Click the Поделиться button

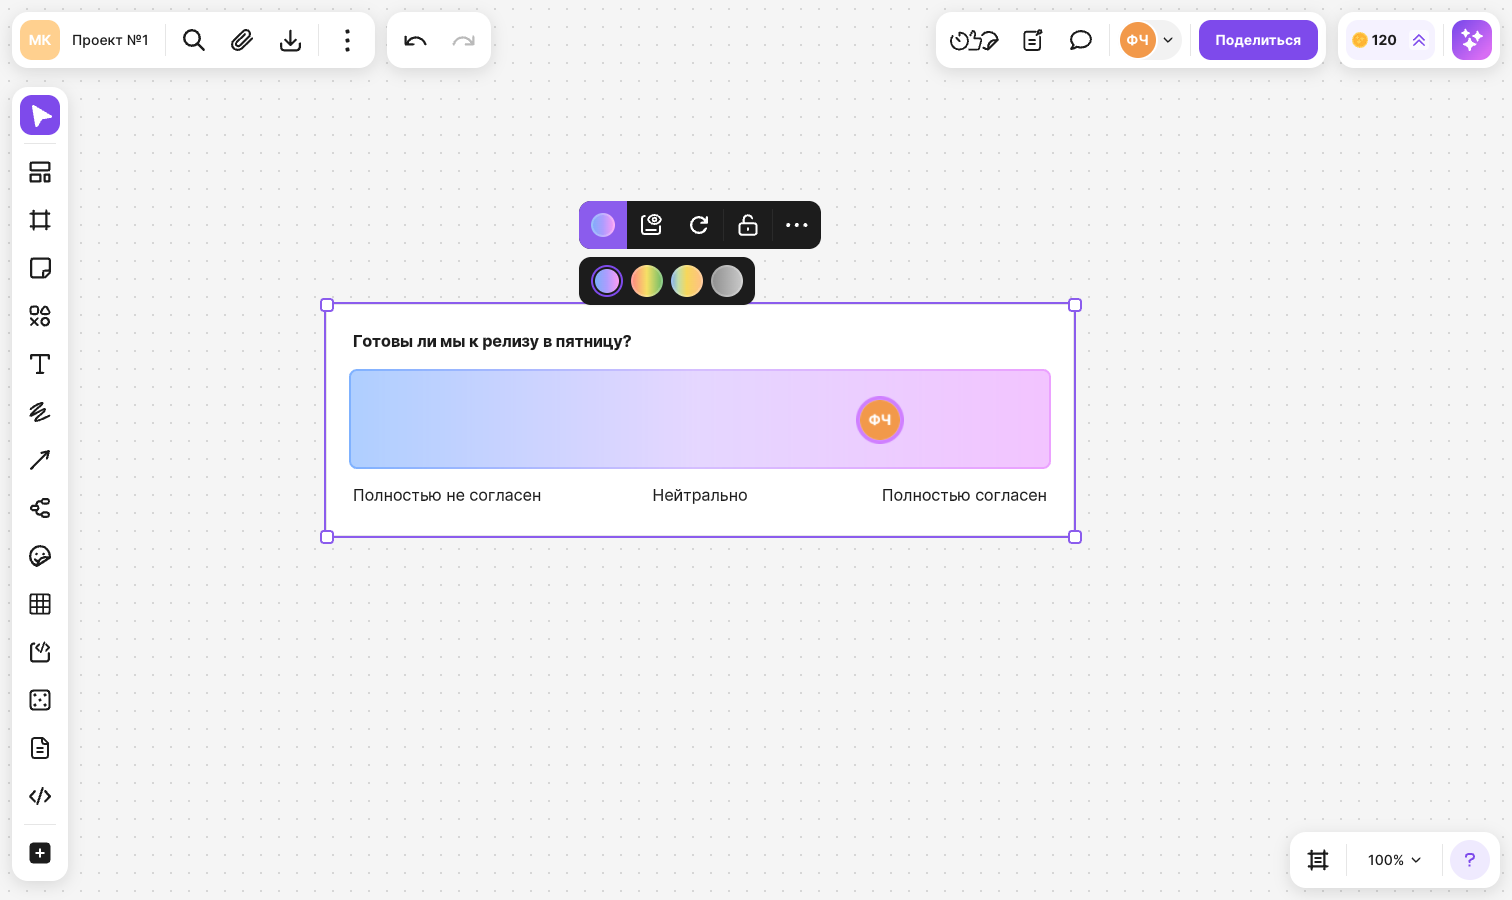1258,40
